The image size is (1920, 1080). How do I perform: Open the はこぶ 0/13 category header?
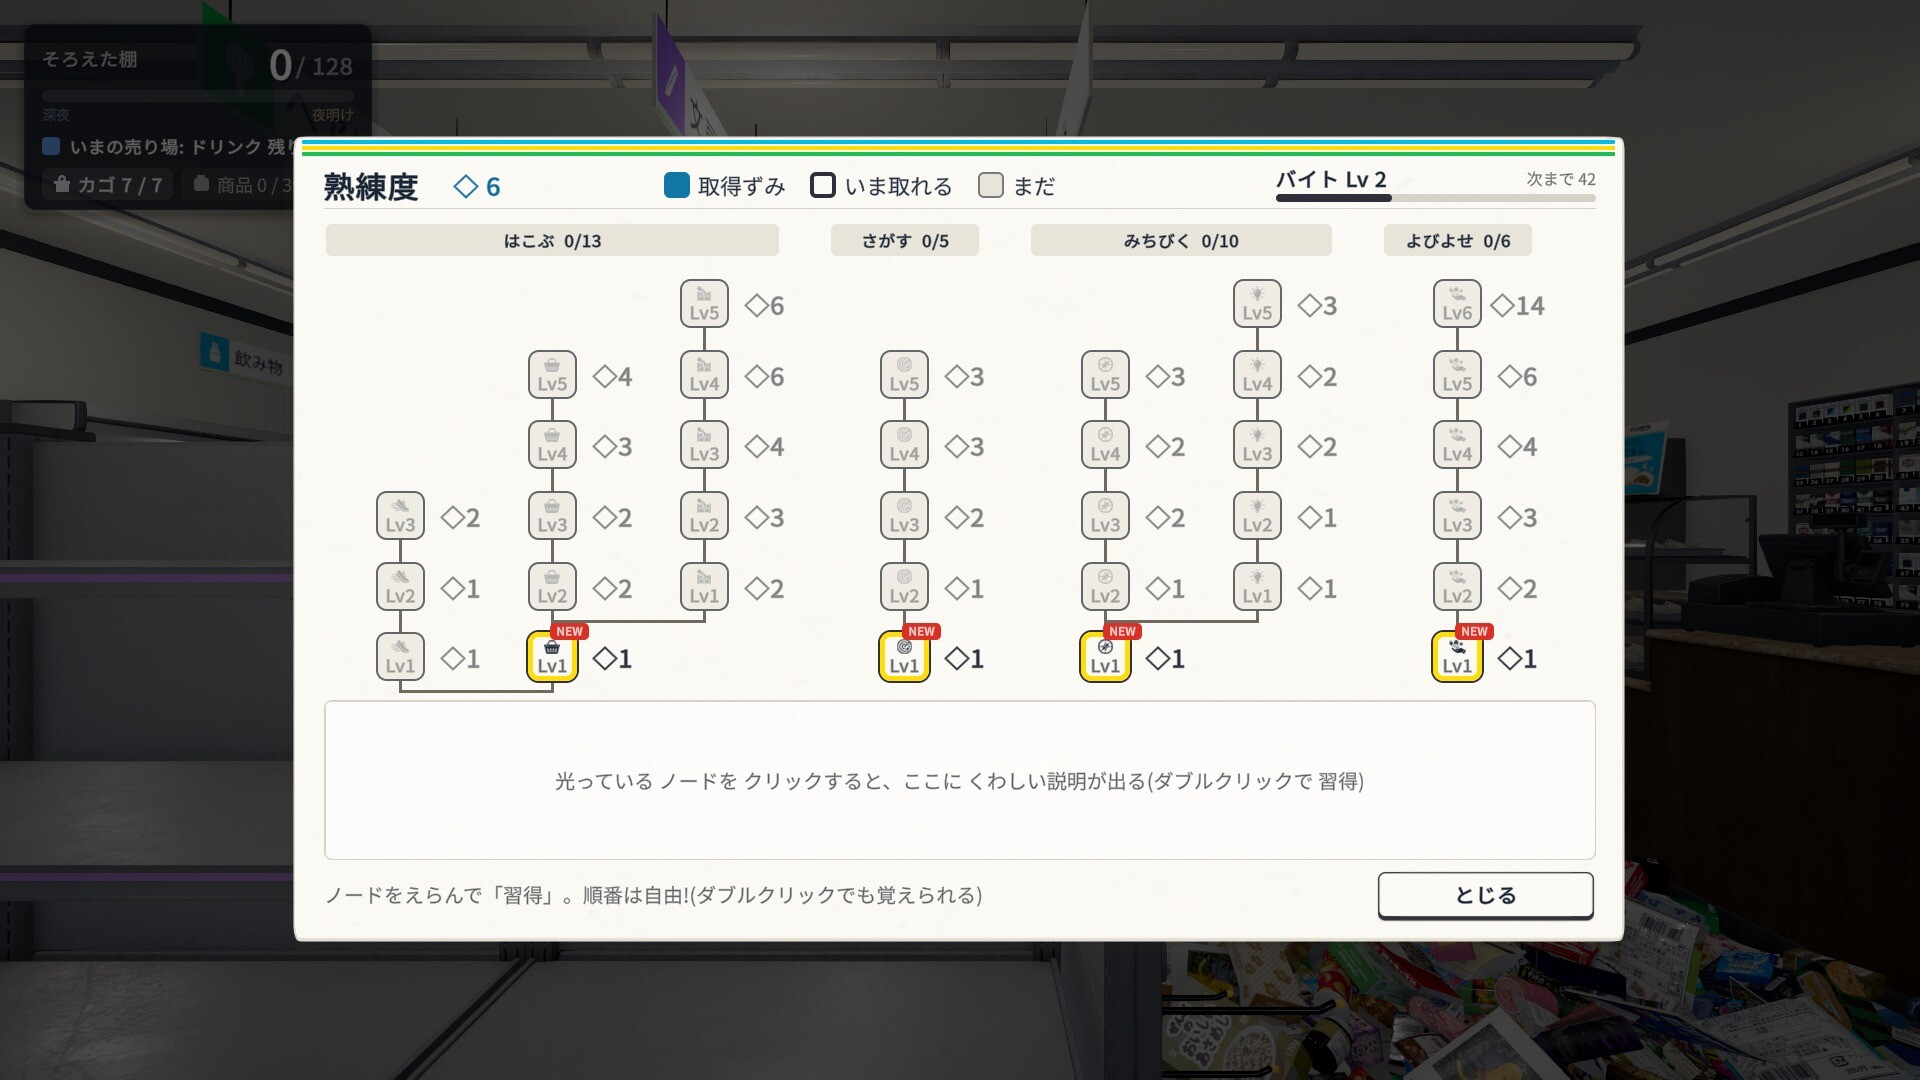(x=552, y=240)
